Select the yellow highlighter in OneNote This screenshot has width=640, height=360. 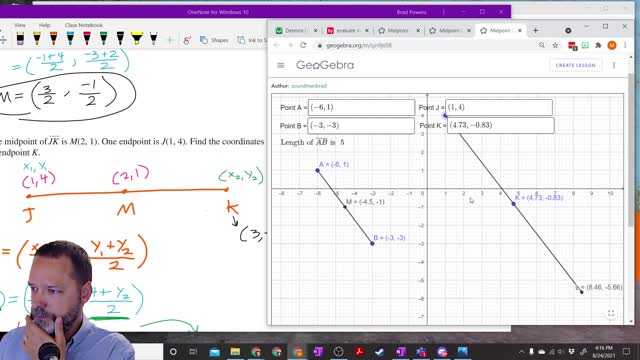137,39
